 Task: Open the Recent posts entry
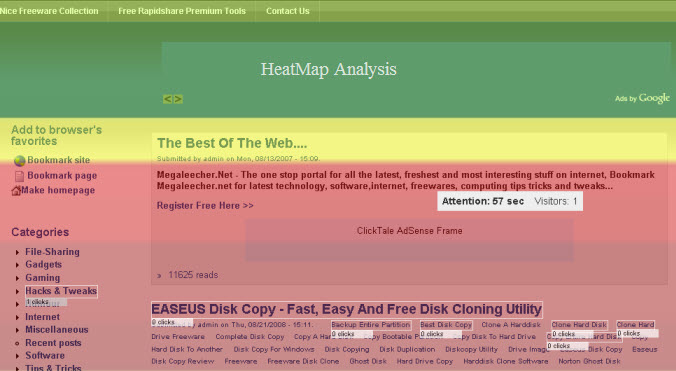click(x=53, y=343)
